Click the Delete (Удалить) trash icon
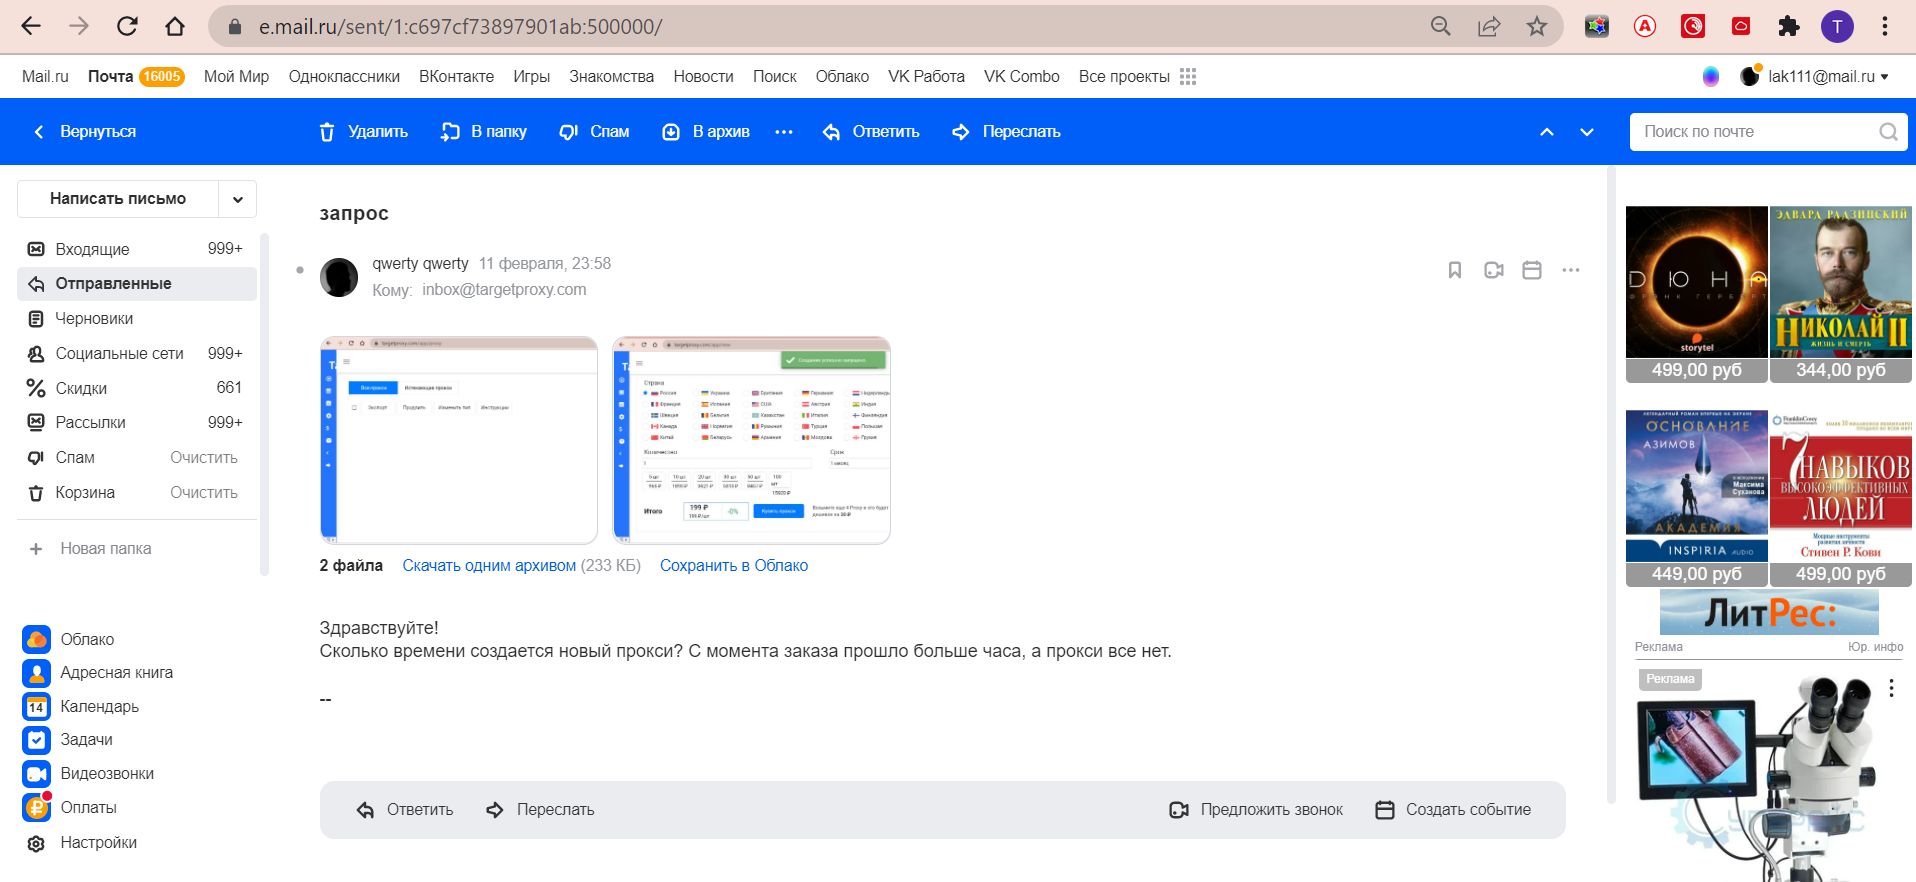Image resolution: width=1916 pixels, height=882 pixels. 327,132
